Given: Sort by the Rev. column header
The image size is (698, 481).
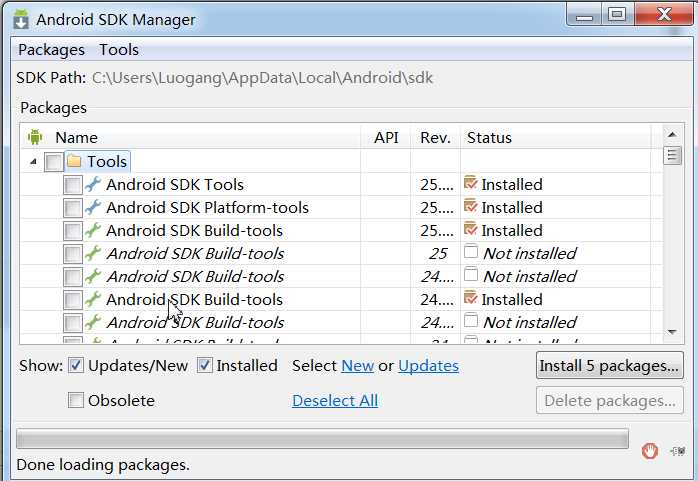Looking at the screenshot, I should click(x=435, y=137).
